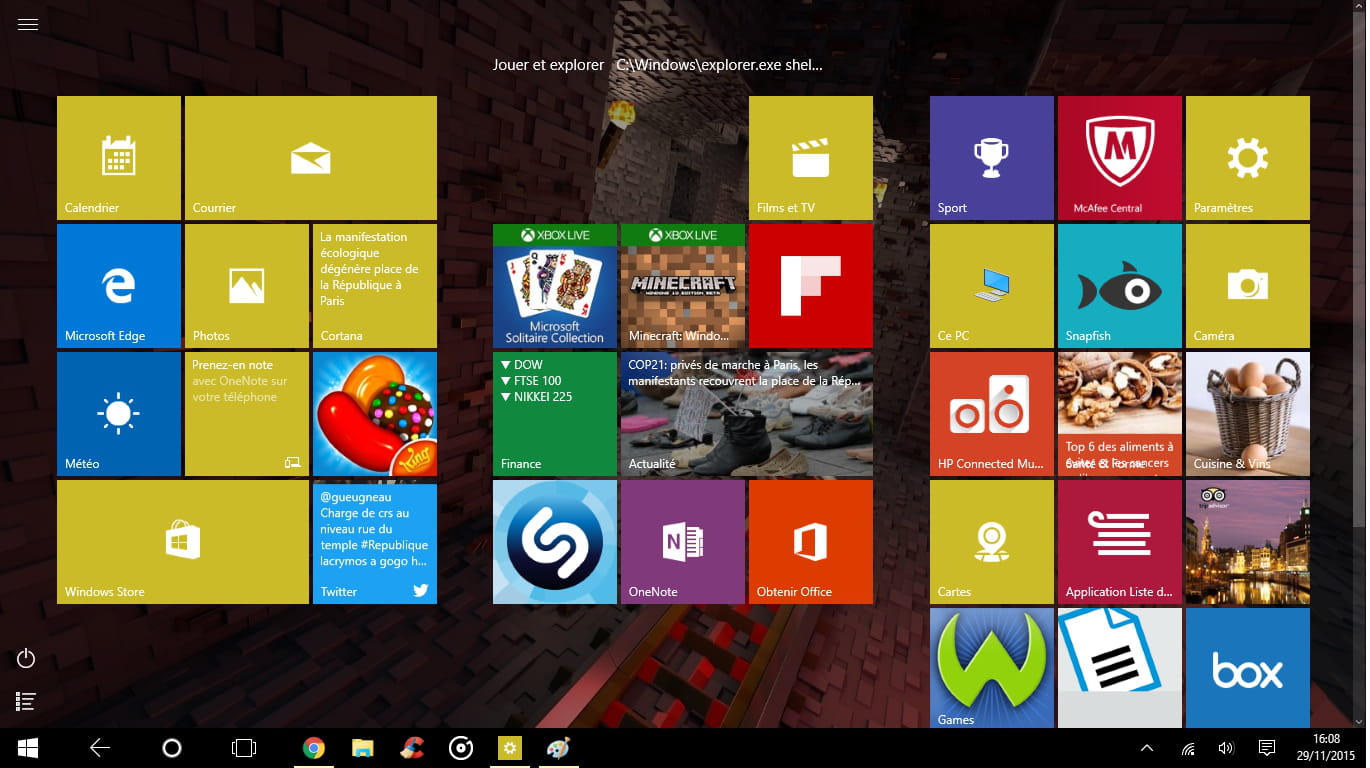
Task: Open File Explorer from taskbar
Action: (x=362, y=748)
